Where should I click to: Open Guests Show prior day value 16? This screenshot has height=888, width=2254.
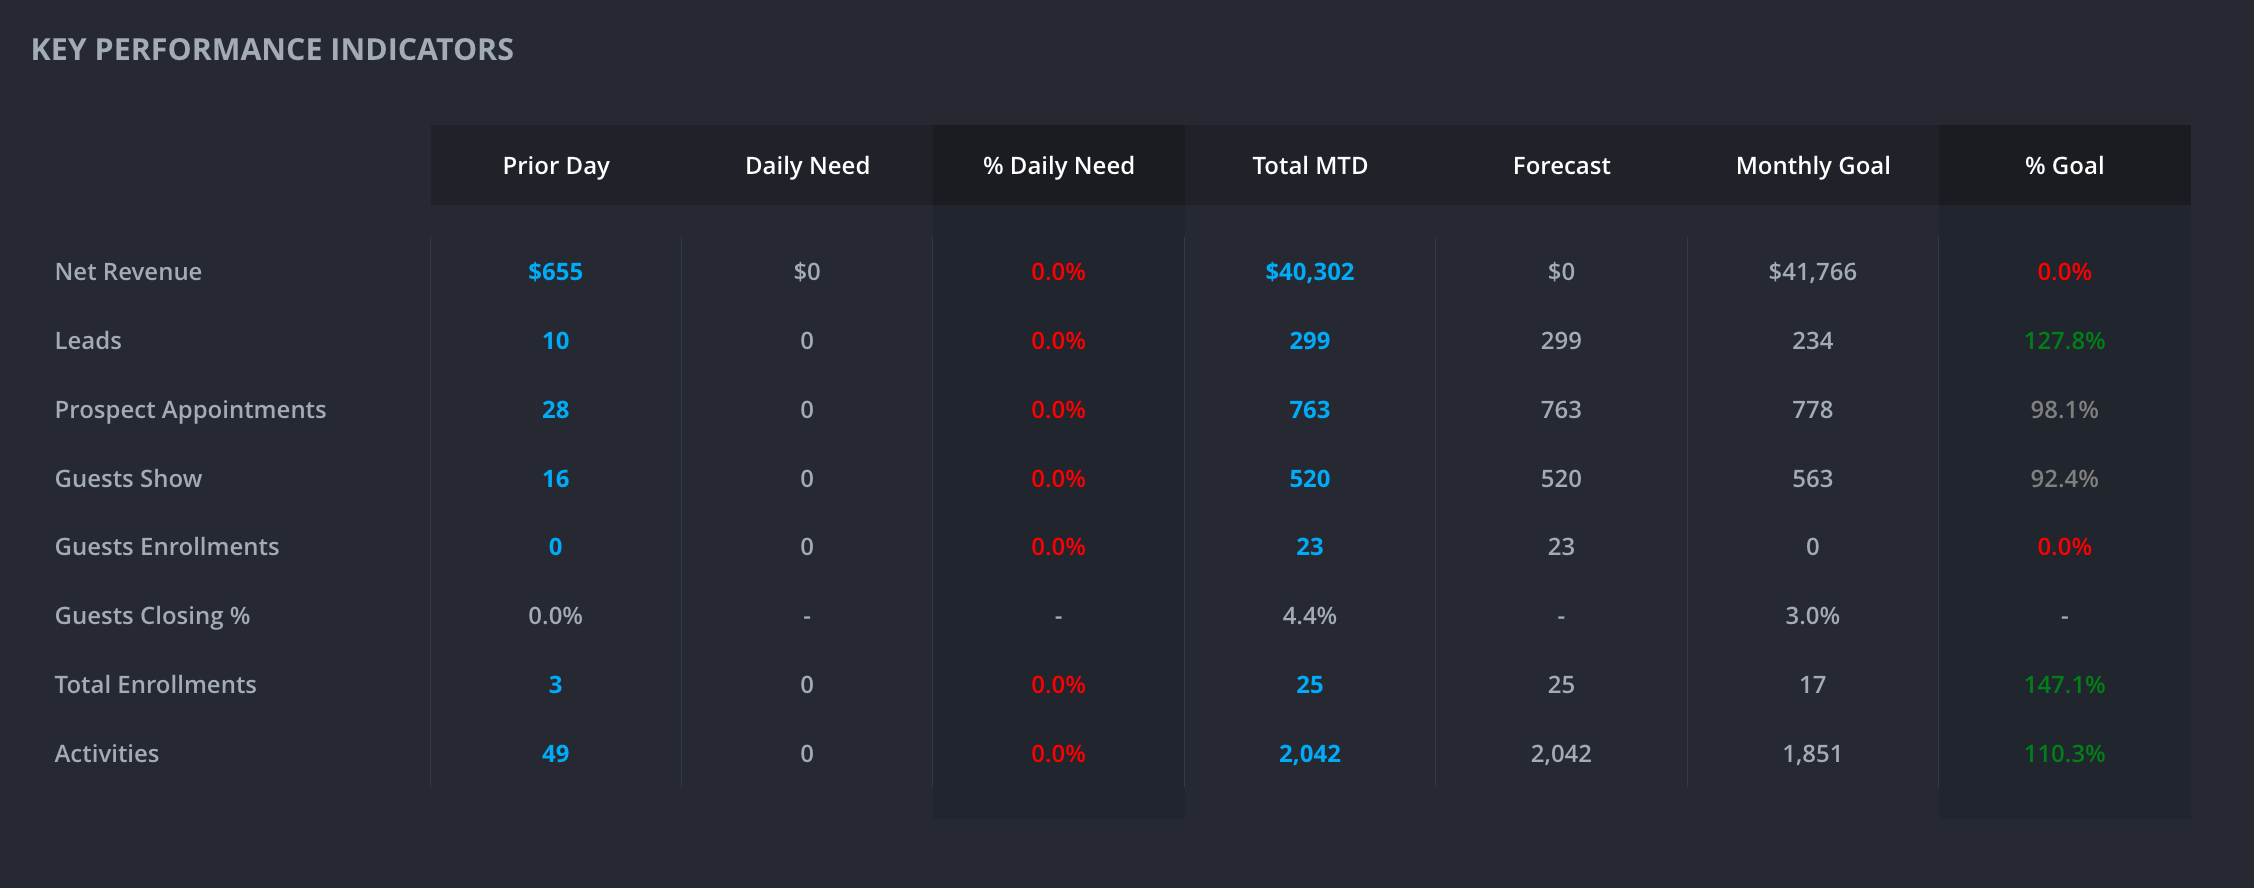coord(555,479)
